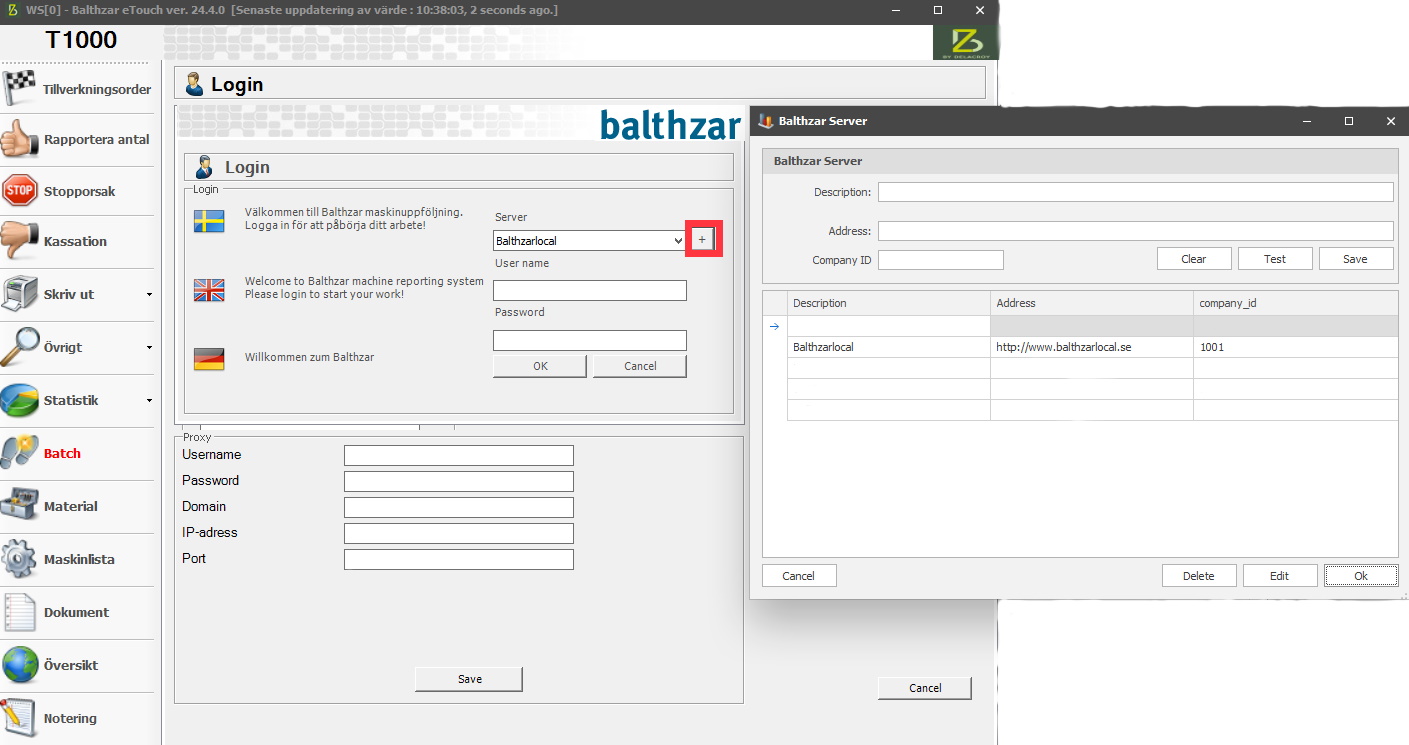
Task: Expand the Skriv ut submenu arrow
Action: (x=149, y=294)
